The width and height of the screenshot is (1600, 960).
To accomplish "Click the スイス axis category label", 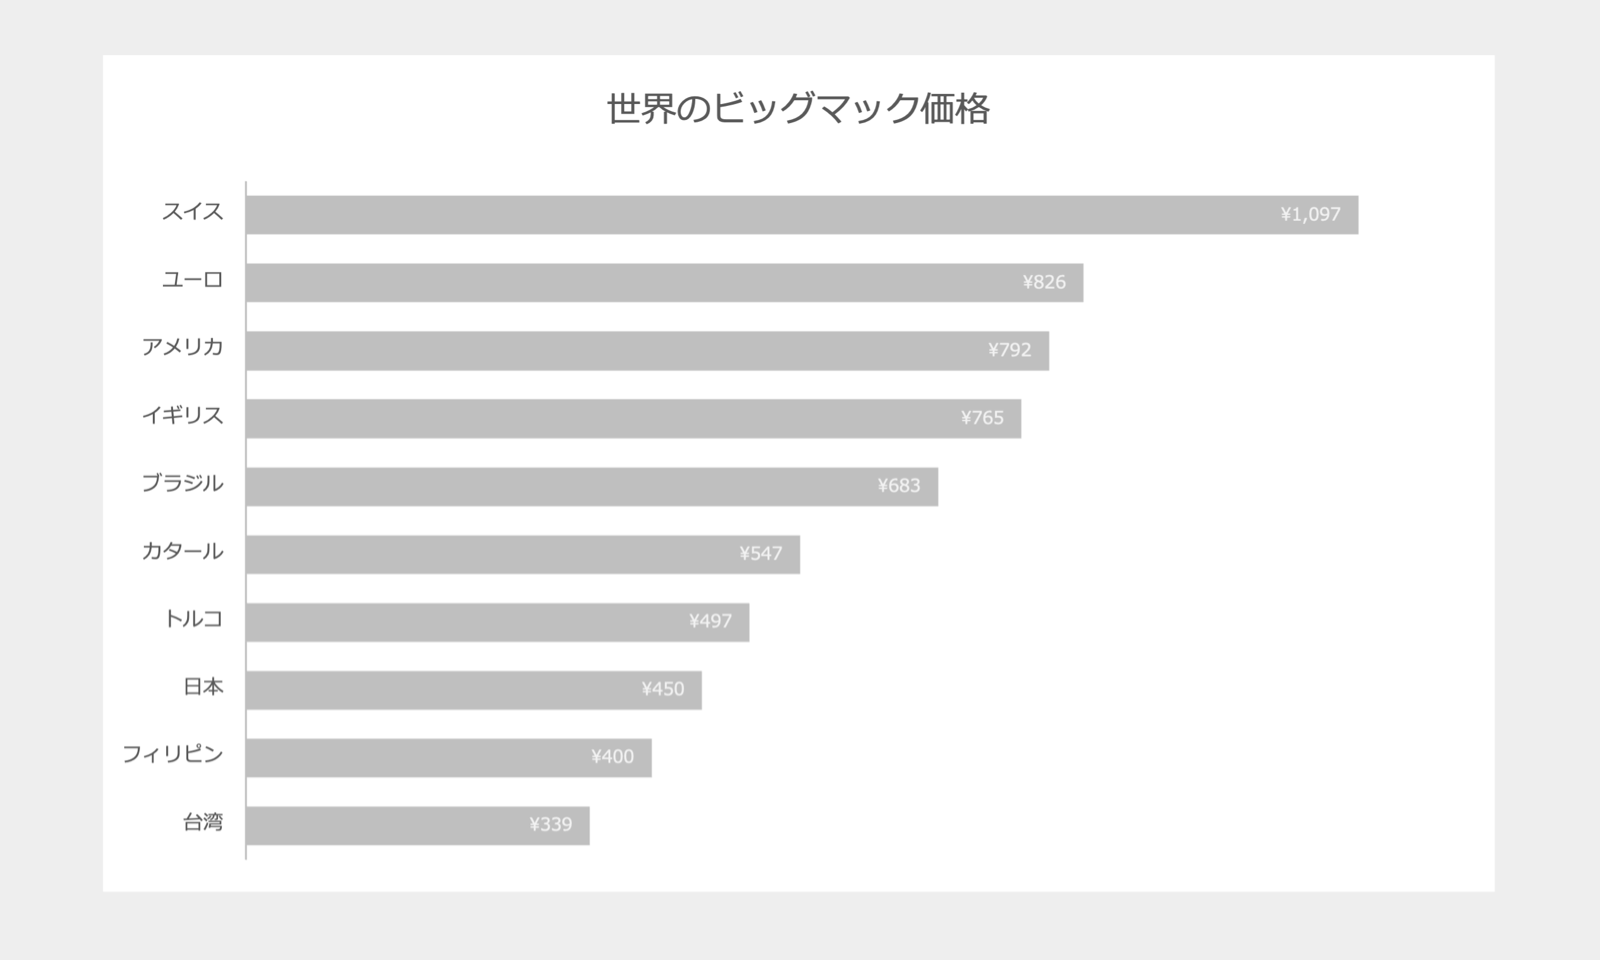I will click(193, 212).
